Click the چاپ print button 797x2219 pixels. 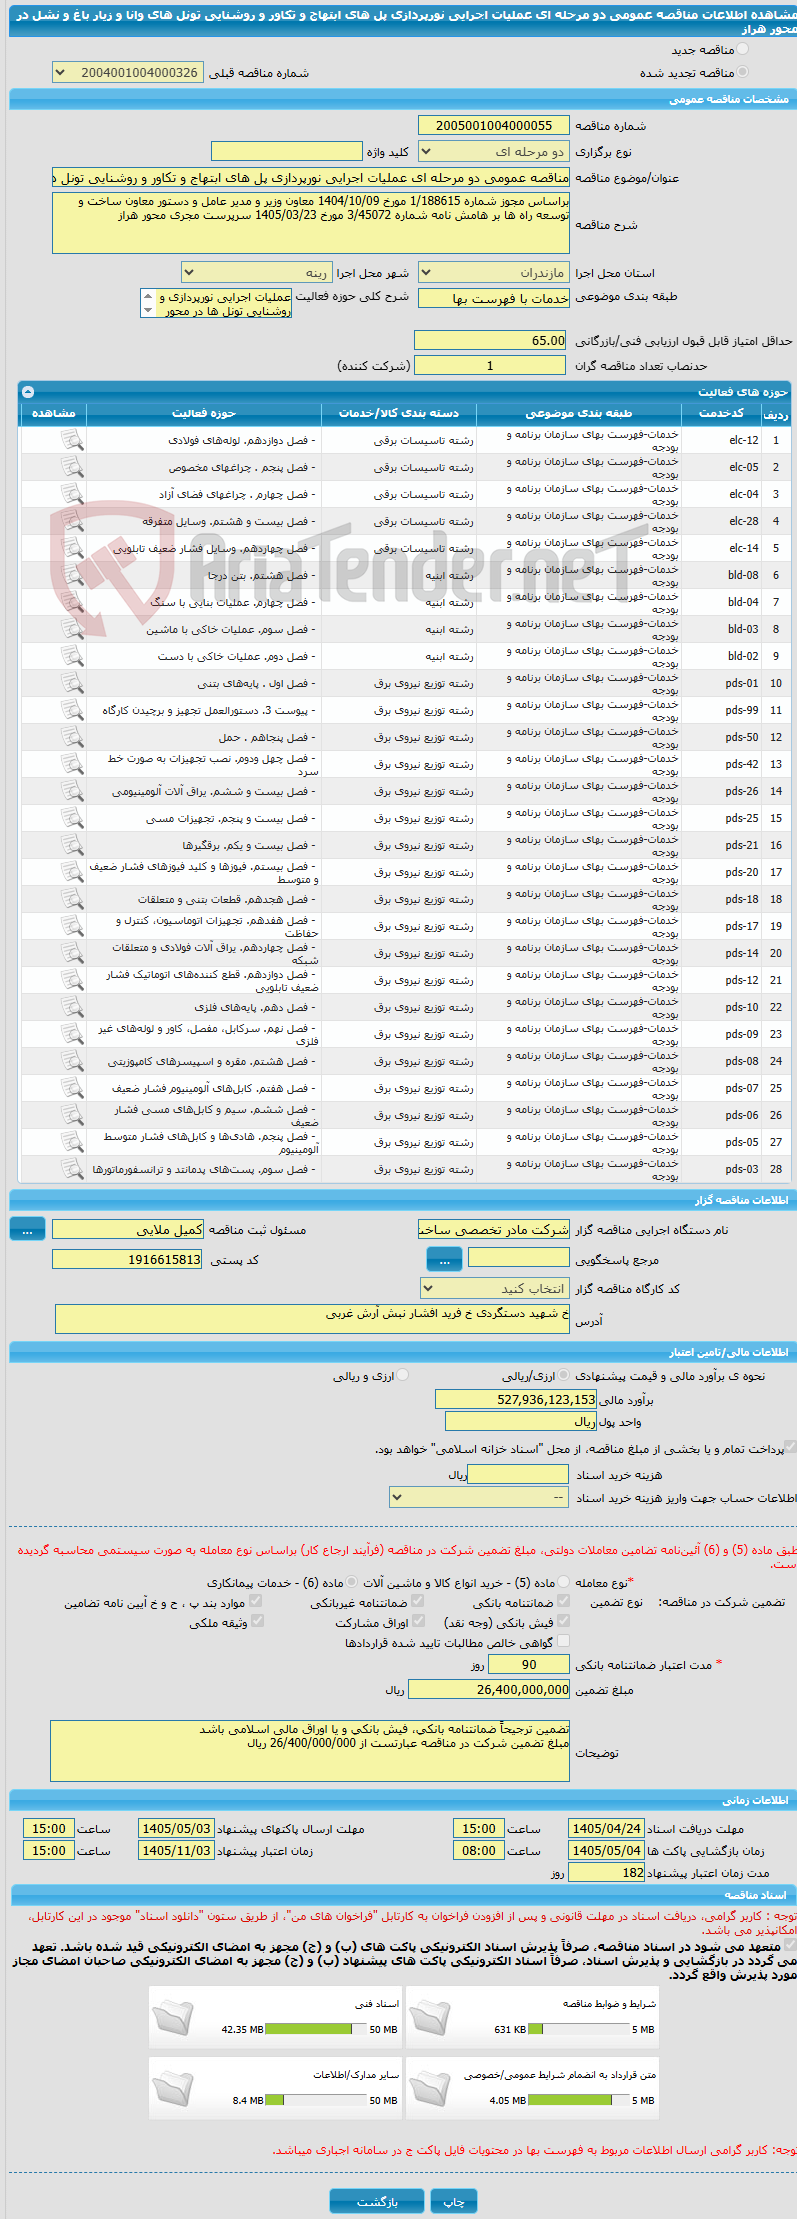pos(454,2201)
